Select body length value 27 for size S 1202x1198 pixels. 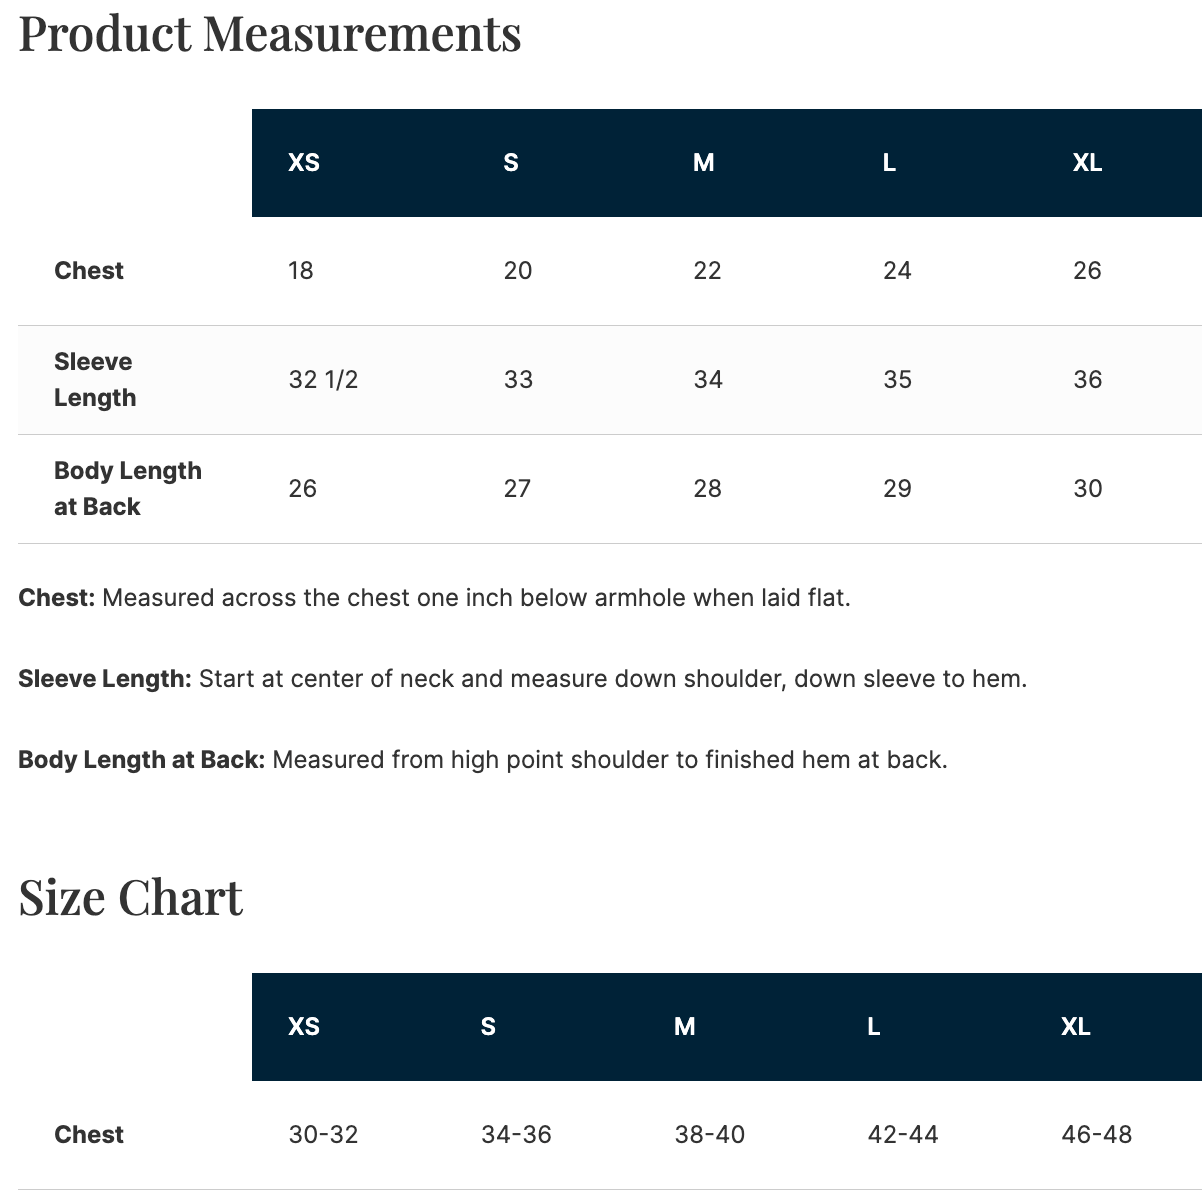coord(517,489)
